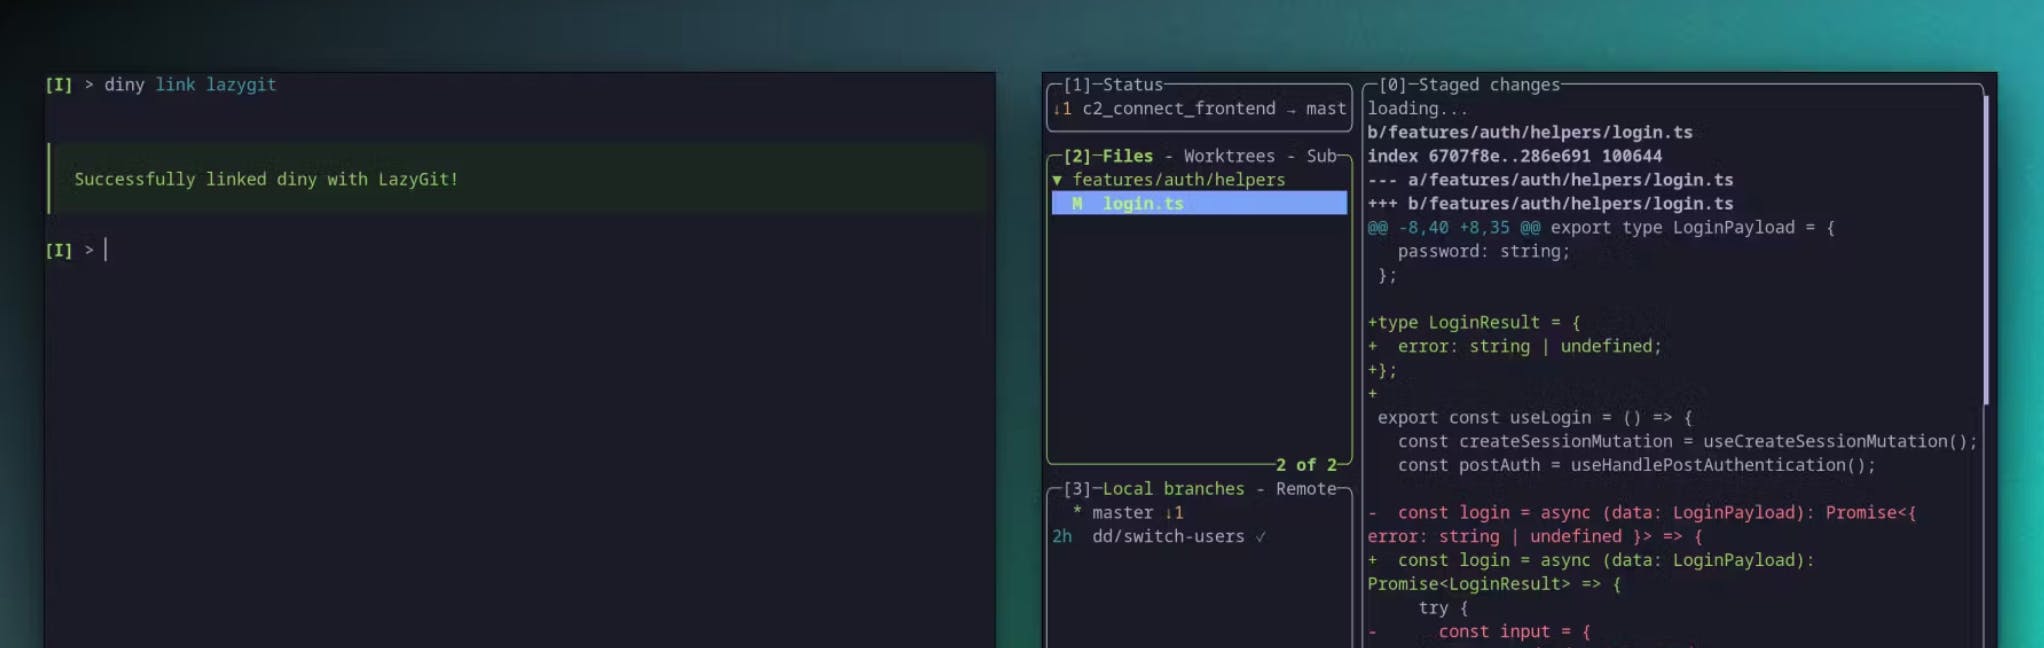Click the 'Successfully linked diny with LazyGit!' message
This screenshot has height=648, width=2044.
tap(266, 179)
